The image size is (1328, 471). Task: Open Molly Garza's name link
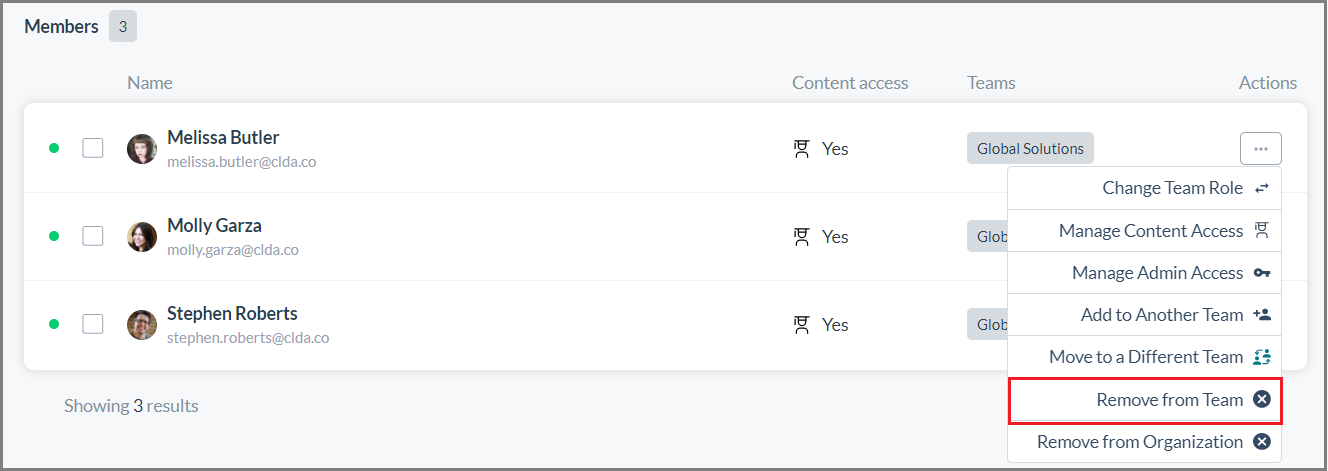point(214,225)
